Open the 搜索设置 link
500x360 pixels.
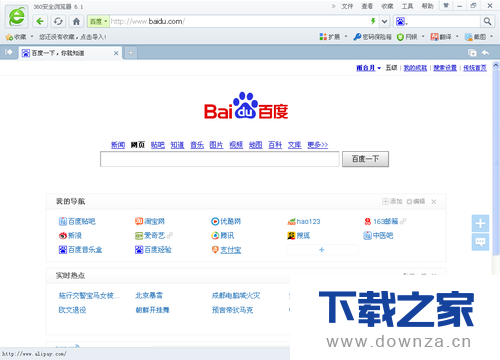(x=445, y=68)
